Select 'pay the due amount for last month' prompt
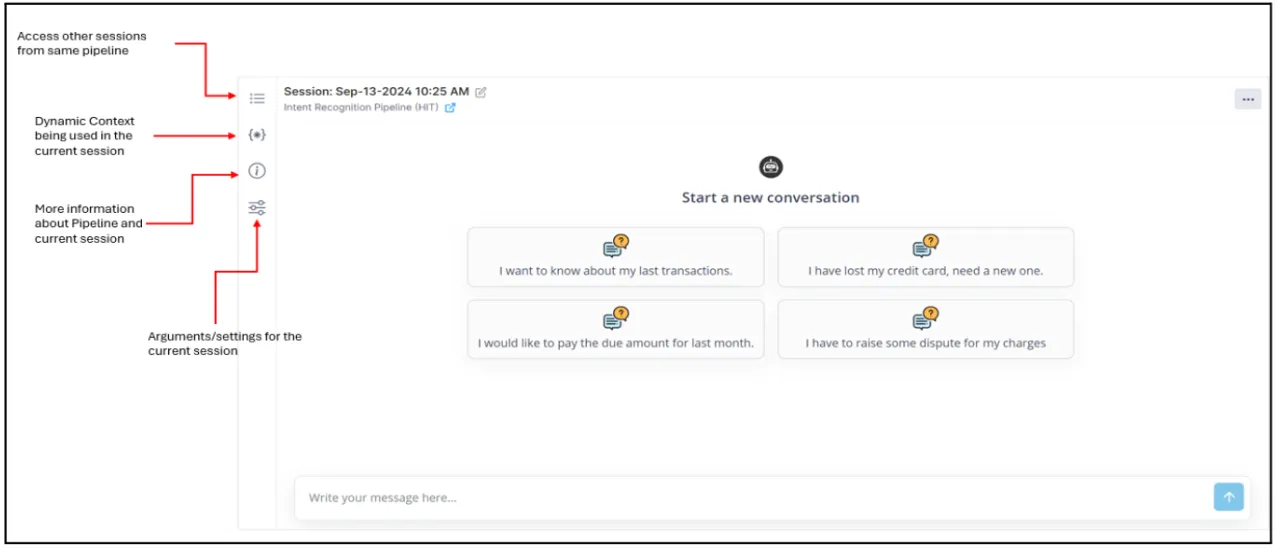The image size is (1276, 548). (616, 329)
